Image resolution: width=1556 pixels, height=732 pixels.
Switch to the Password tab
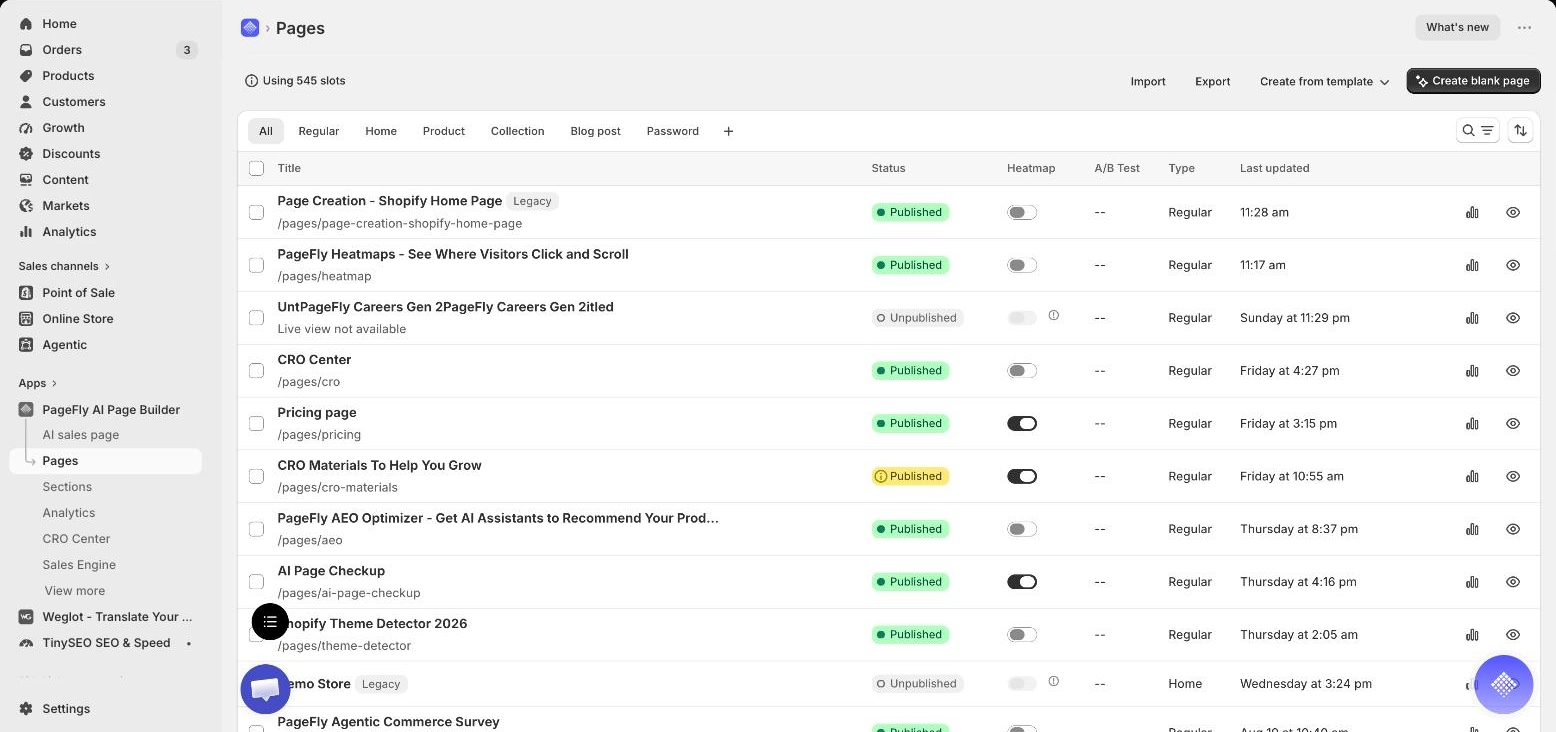(x=673, y=131)
